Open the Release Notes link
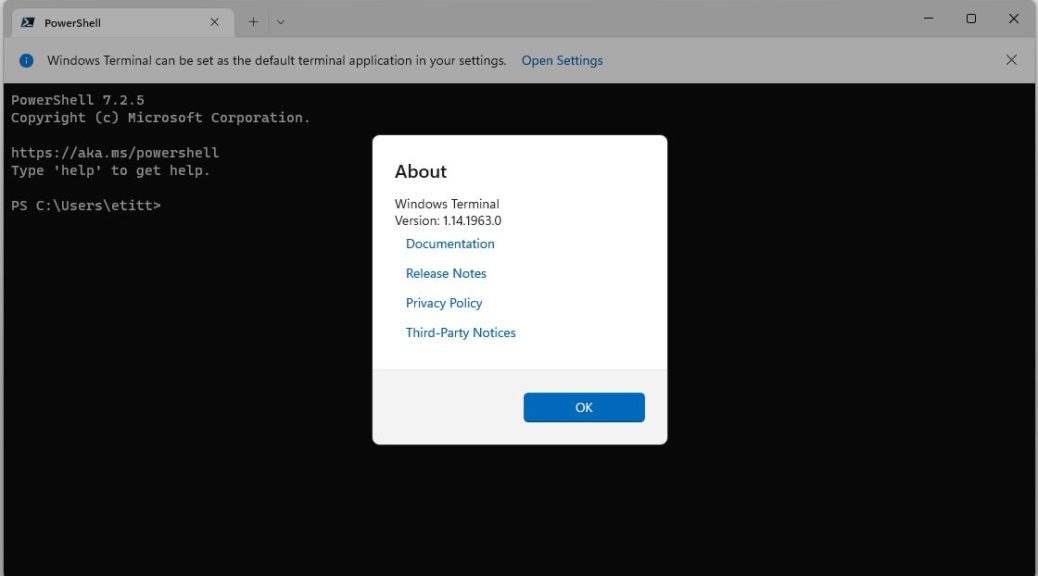This screenshot has width=1038, height=576. (x=446, y=273)
